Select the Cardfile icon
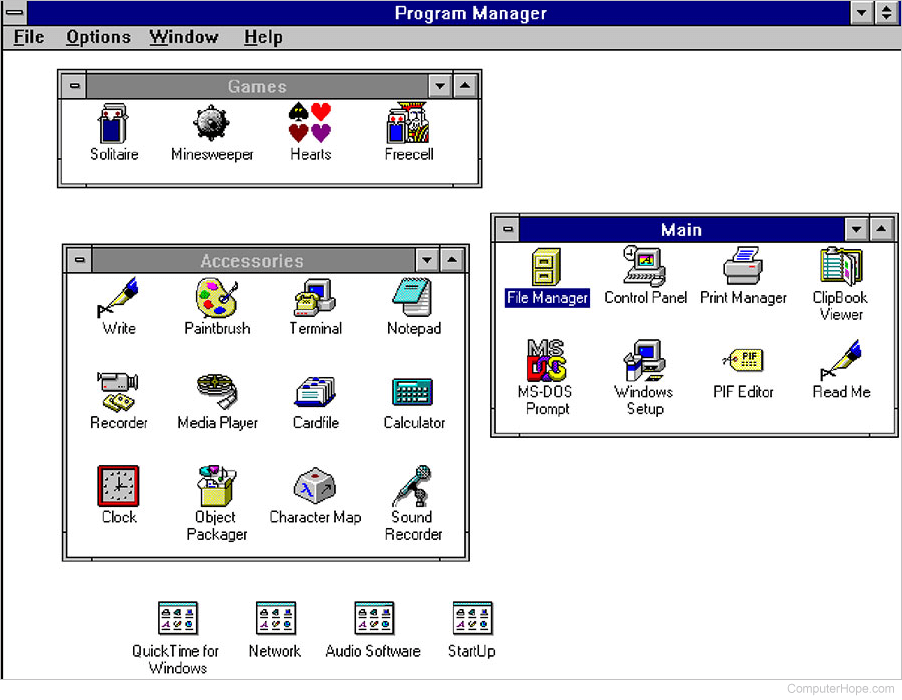The height and width of the screenshot is (700, 902). 315,392
